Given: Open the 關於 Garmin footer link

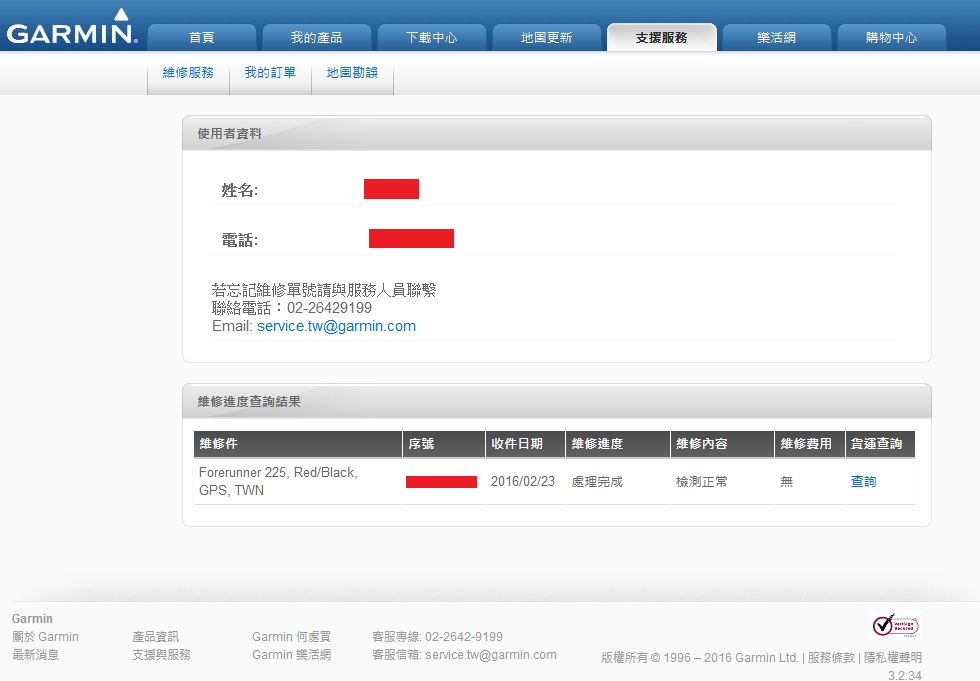Looking at the screenshot, I should tap(46, 637).
